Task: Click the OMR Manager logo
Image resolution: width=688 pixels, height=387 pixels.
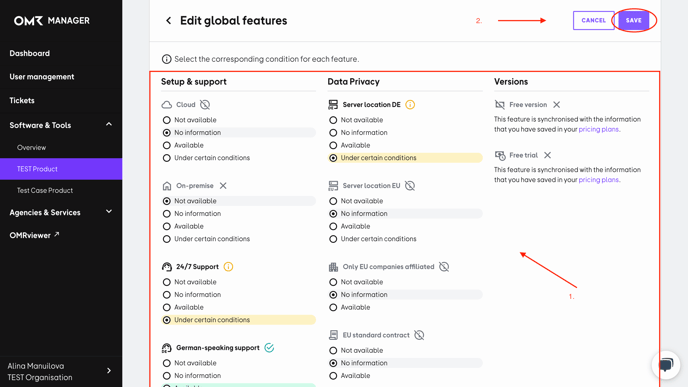Action: 52,21
